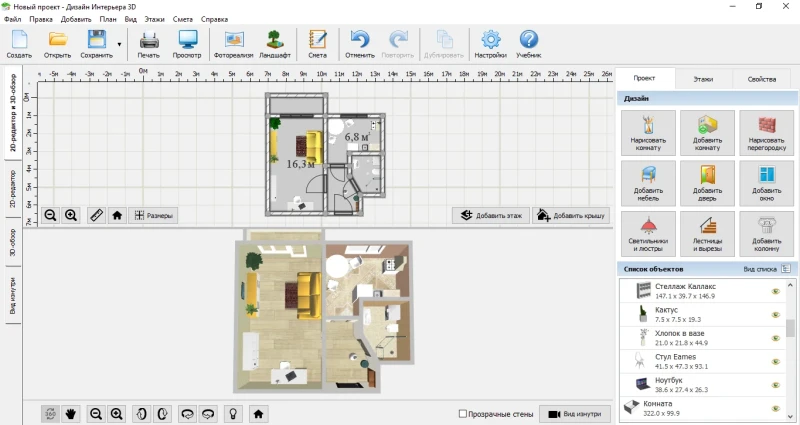Toggle visibility of Ноутбук
Viewport: 800px width, 425px height.
(776, 385)
